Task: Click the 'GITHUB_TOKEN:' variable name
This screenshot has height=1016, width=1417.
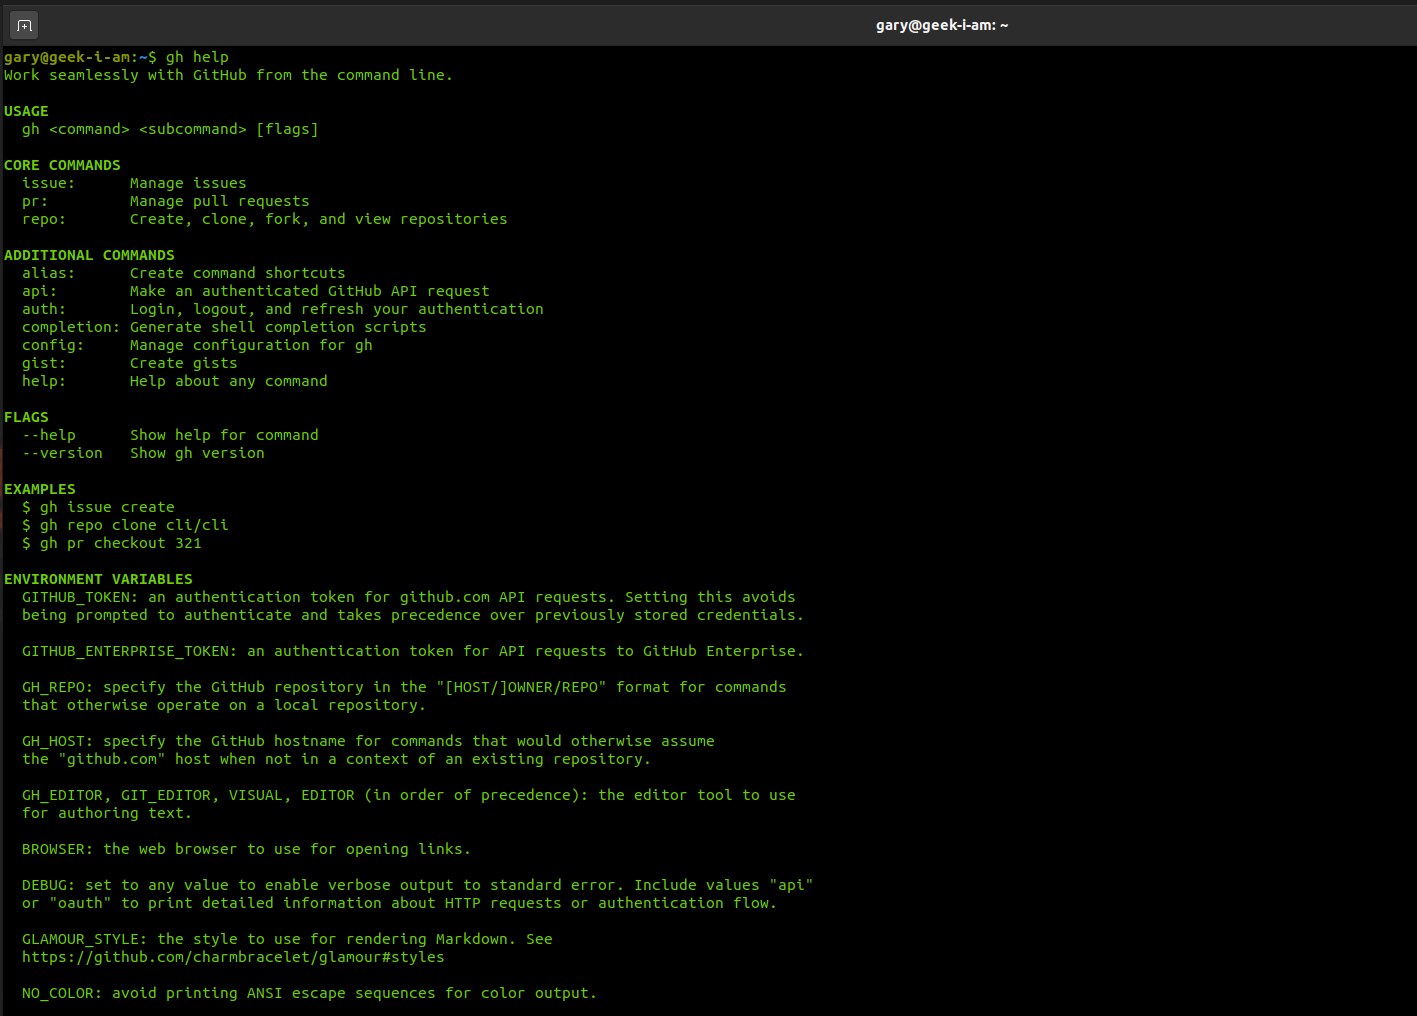Action: pyautogui.click(x=80, y=597)
